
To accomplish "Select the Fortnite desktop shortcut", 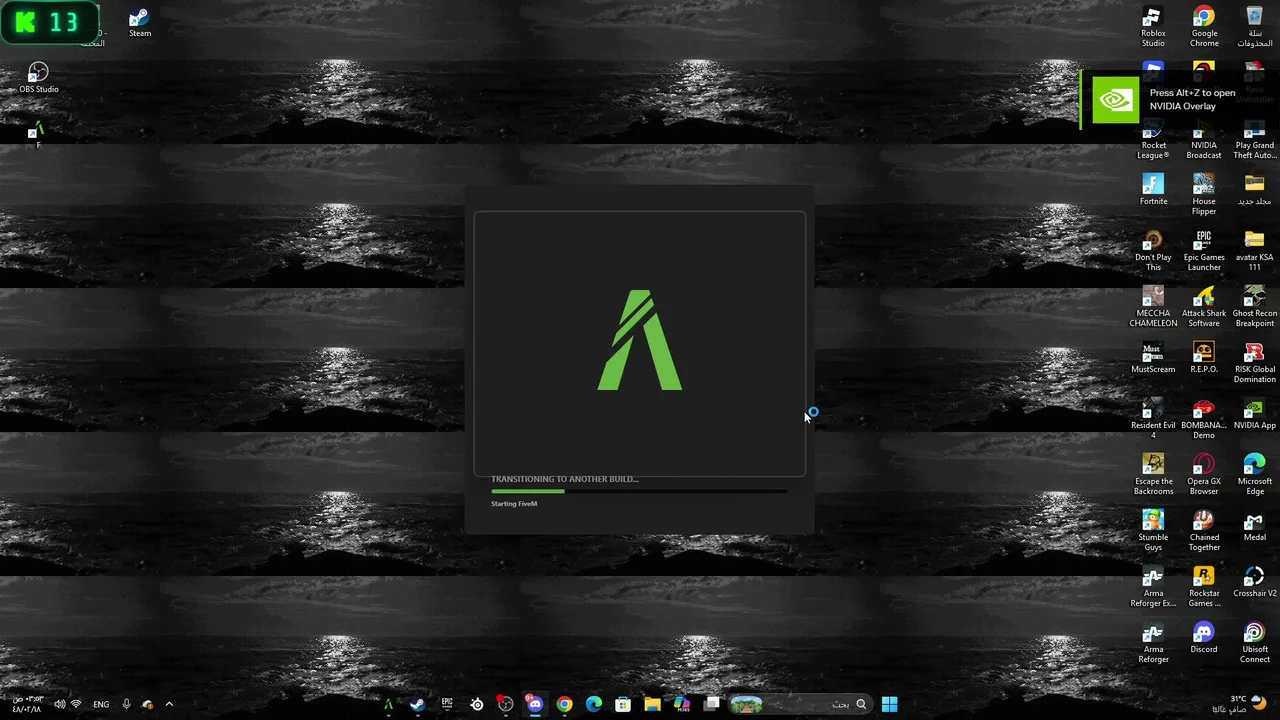I will (1153, 190).
